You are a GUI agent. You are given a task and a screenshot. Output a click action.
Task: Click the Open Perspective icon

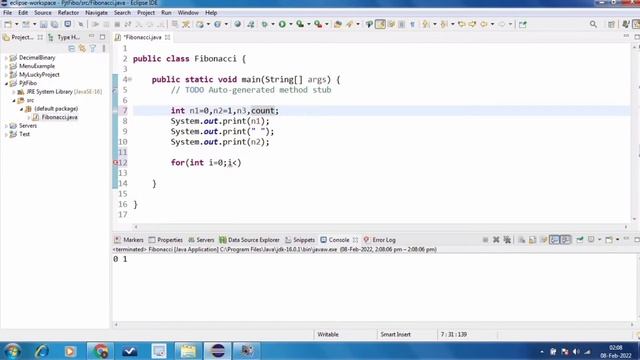[611, 24]
